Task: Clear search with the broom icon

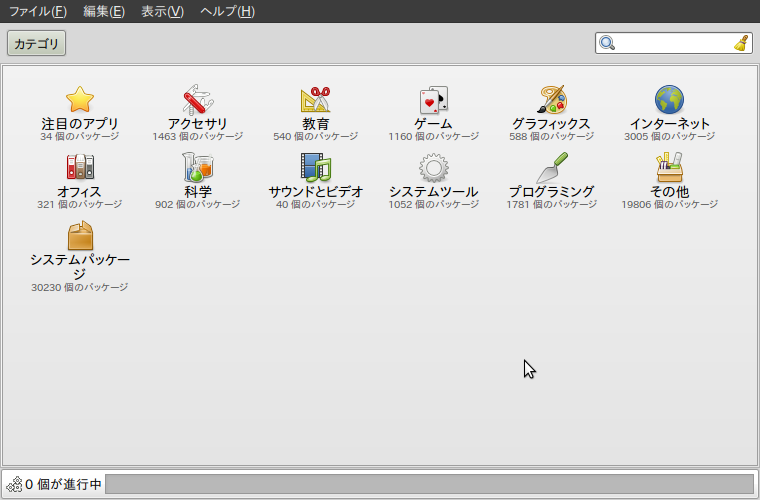Action: pos(742,43)
